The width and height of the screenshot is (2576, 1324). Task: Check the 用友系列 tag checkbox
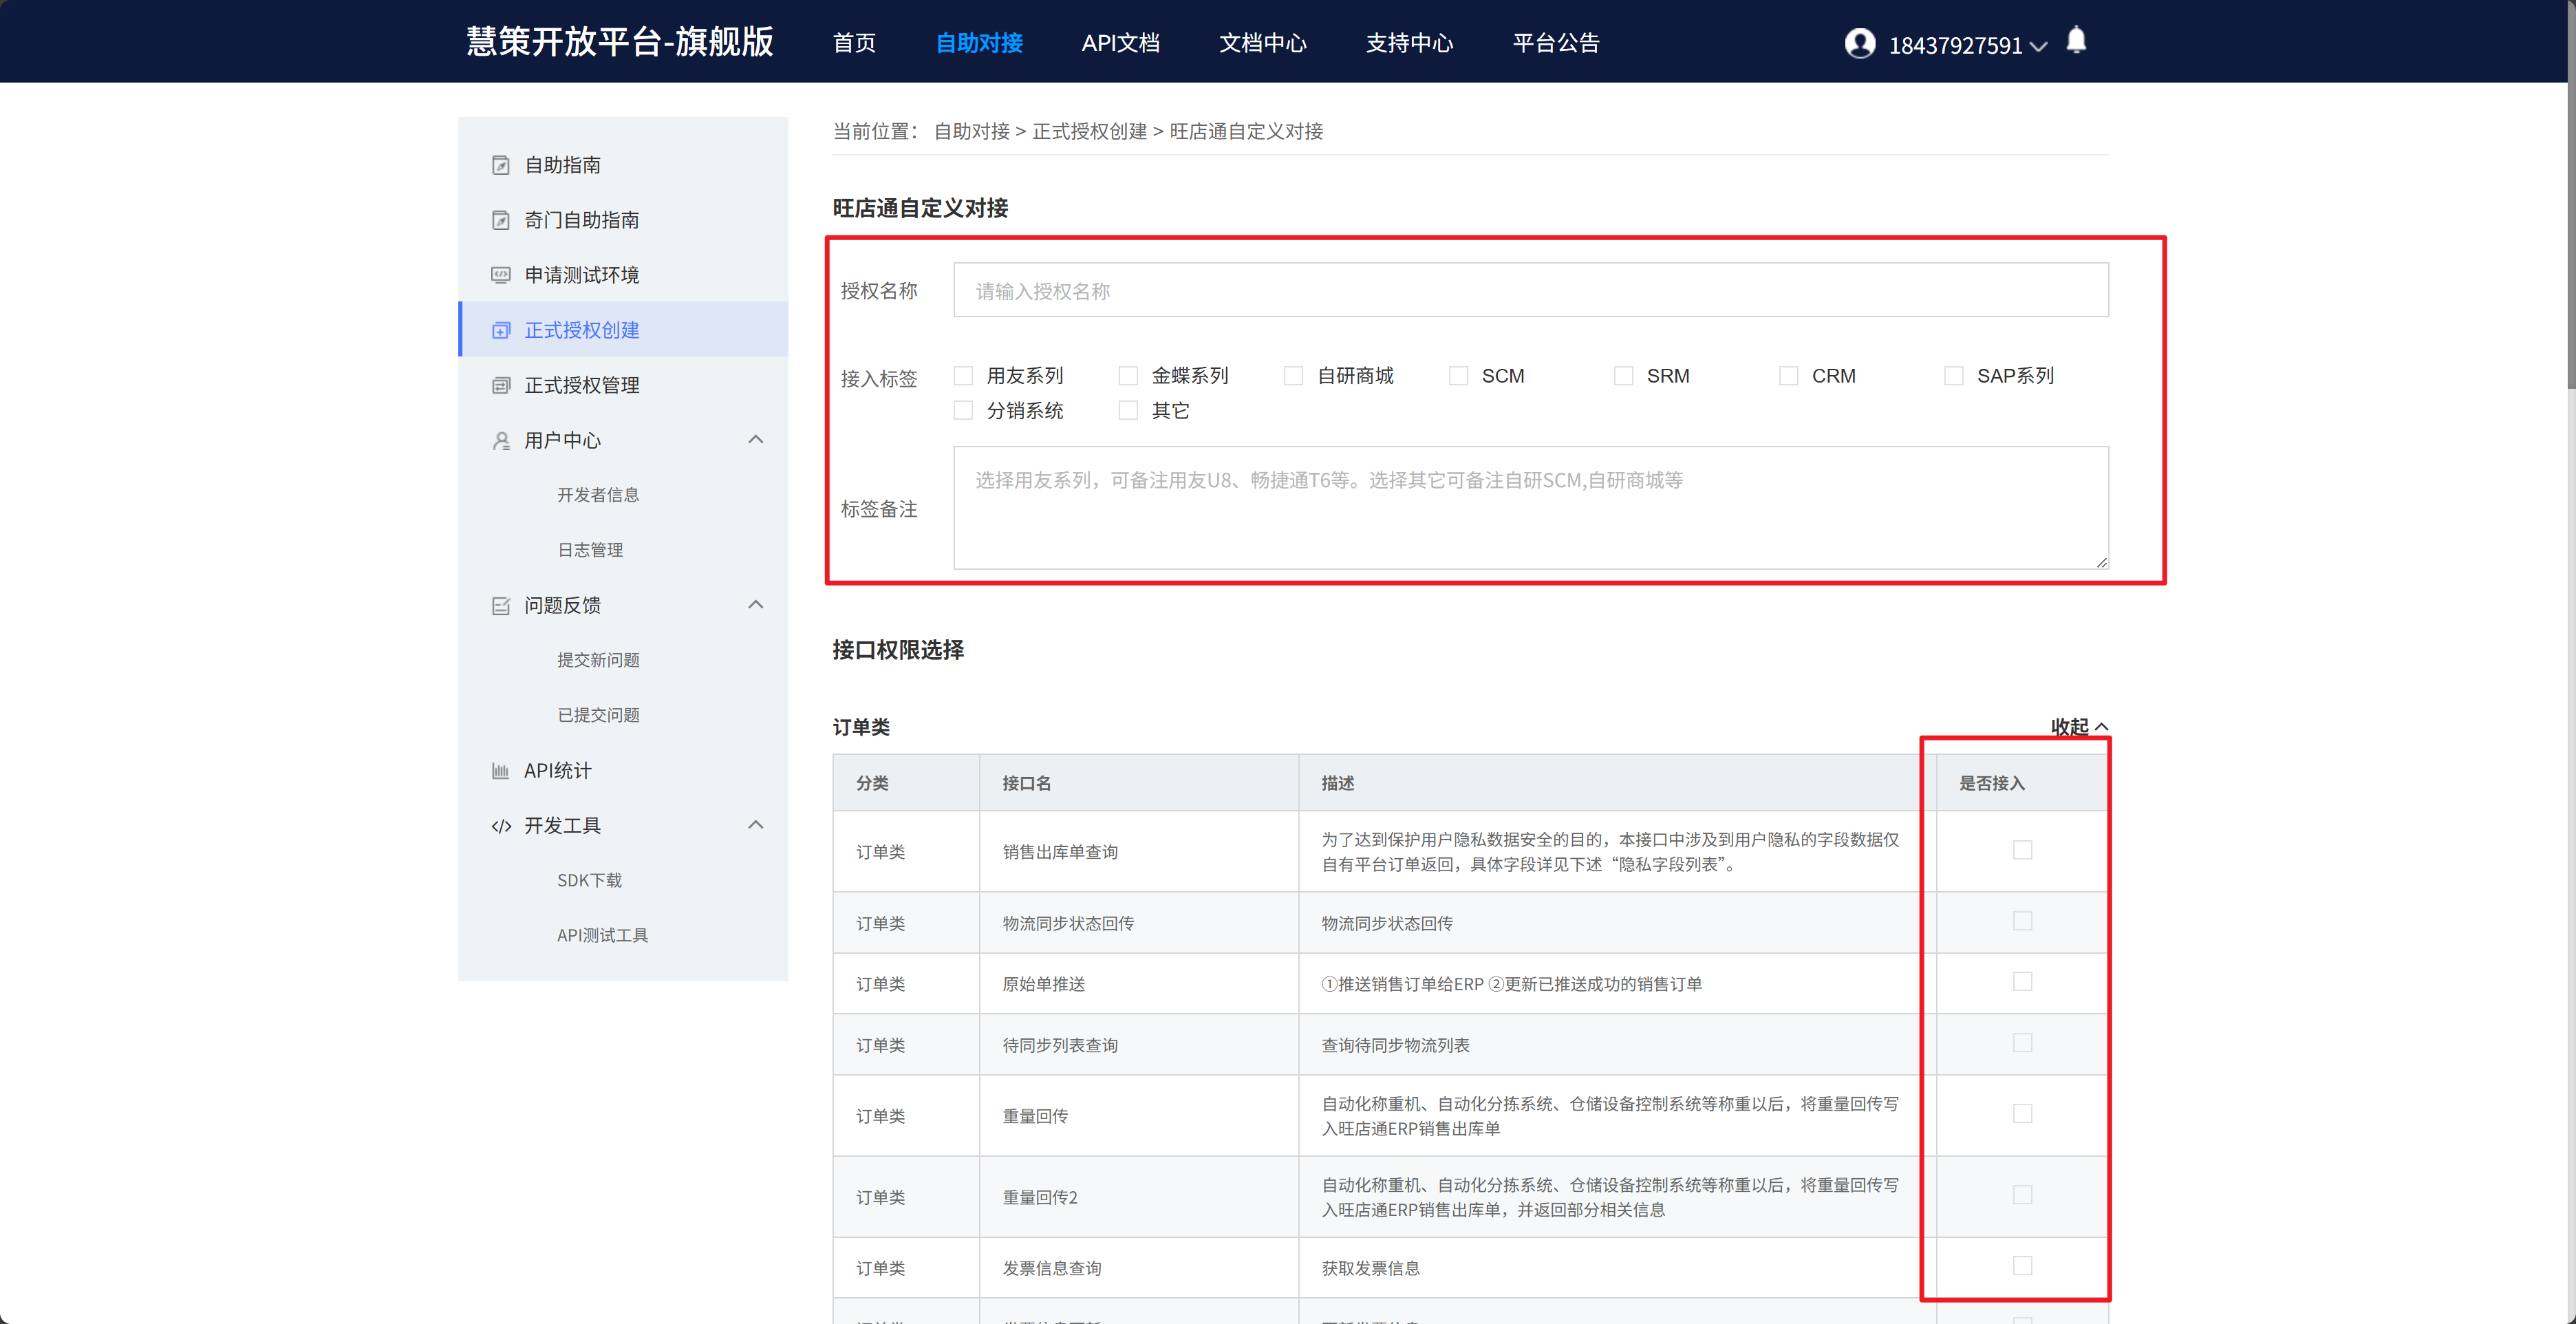(963, 376)
